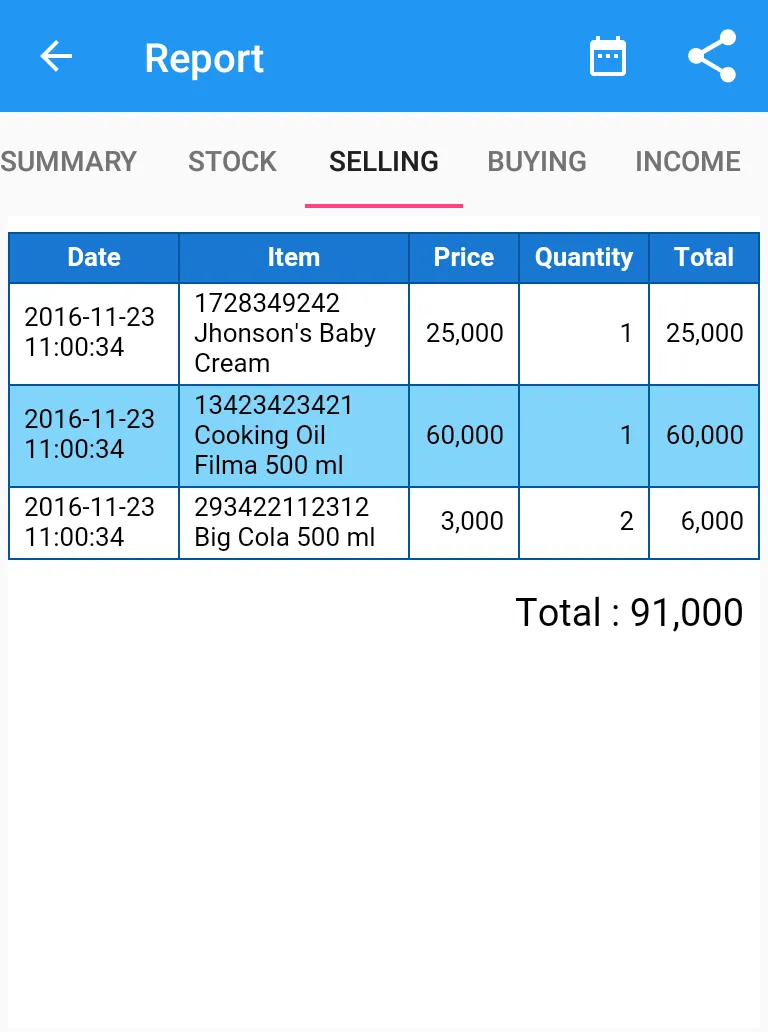
Task: Click quantity 1 in Baby Cream row
Action: [x=584, y=334]
